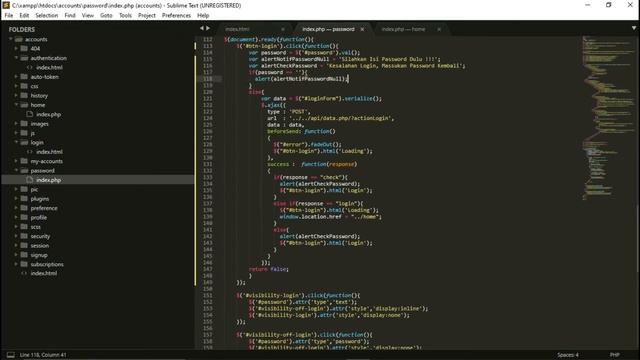640x360 pixels.
Task: Expand the js folder
Action: tap(16, 133)
